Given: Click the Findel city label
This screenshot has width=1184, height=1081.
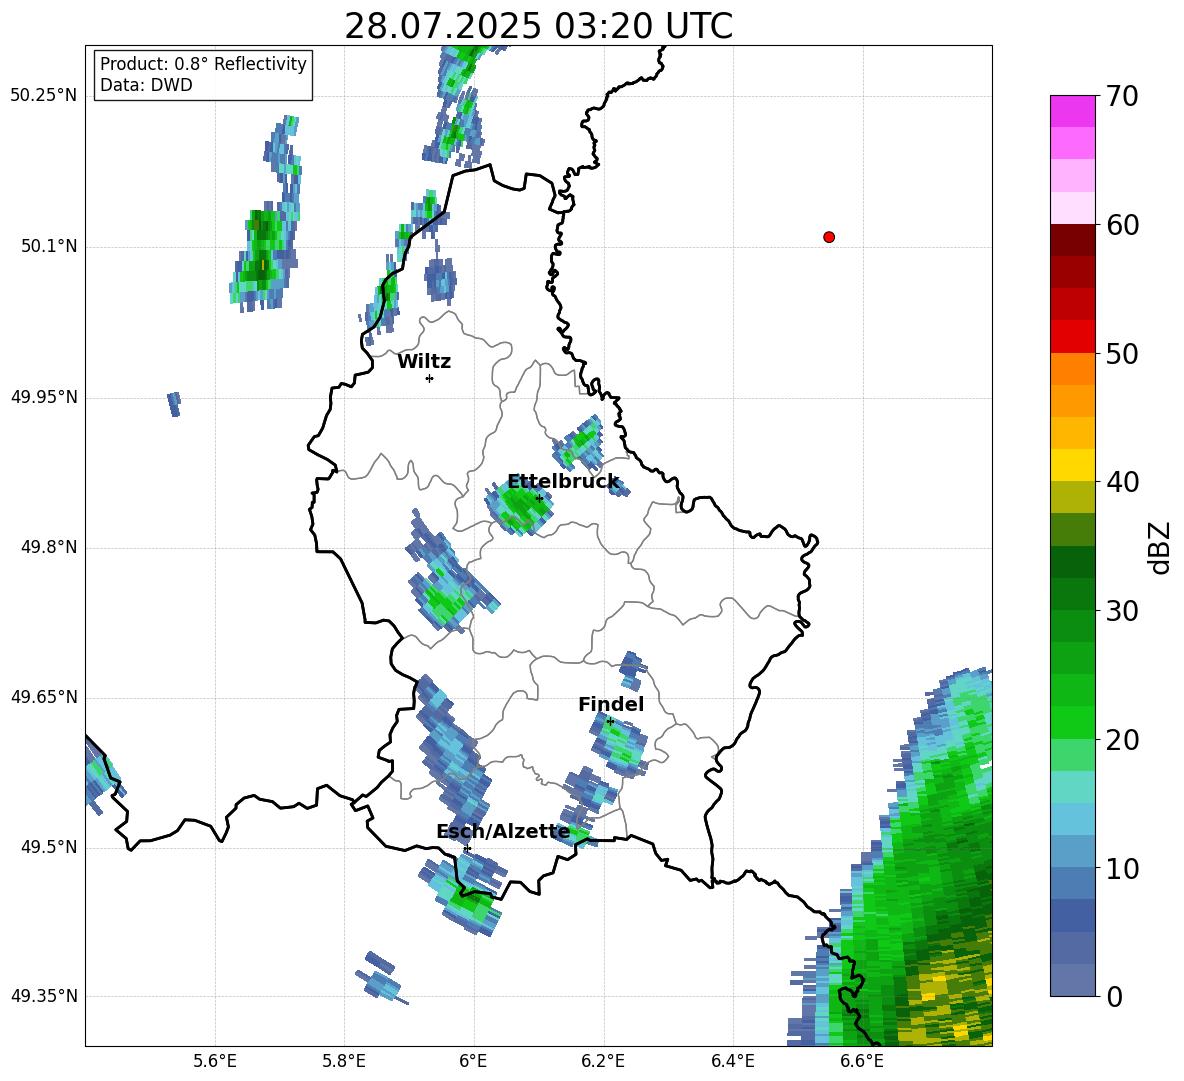Looking at the screenshot, I should click(x=611, y=704).
